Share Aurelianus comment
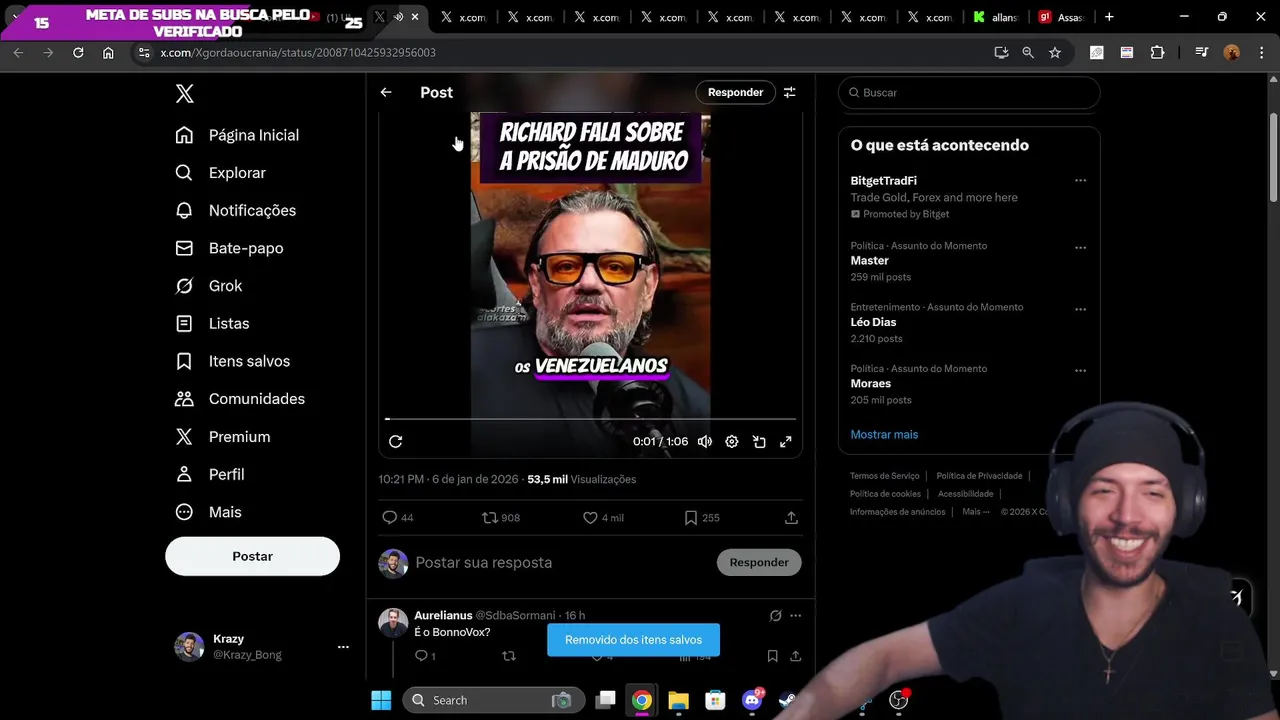 [796, 656]
